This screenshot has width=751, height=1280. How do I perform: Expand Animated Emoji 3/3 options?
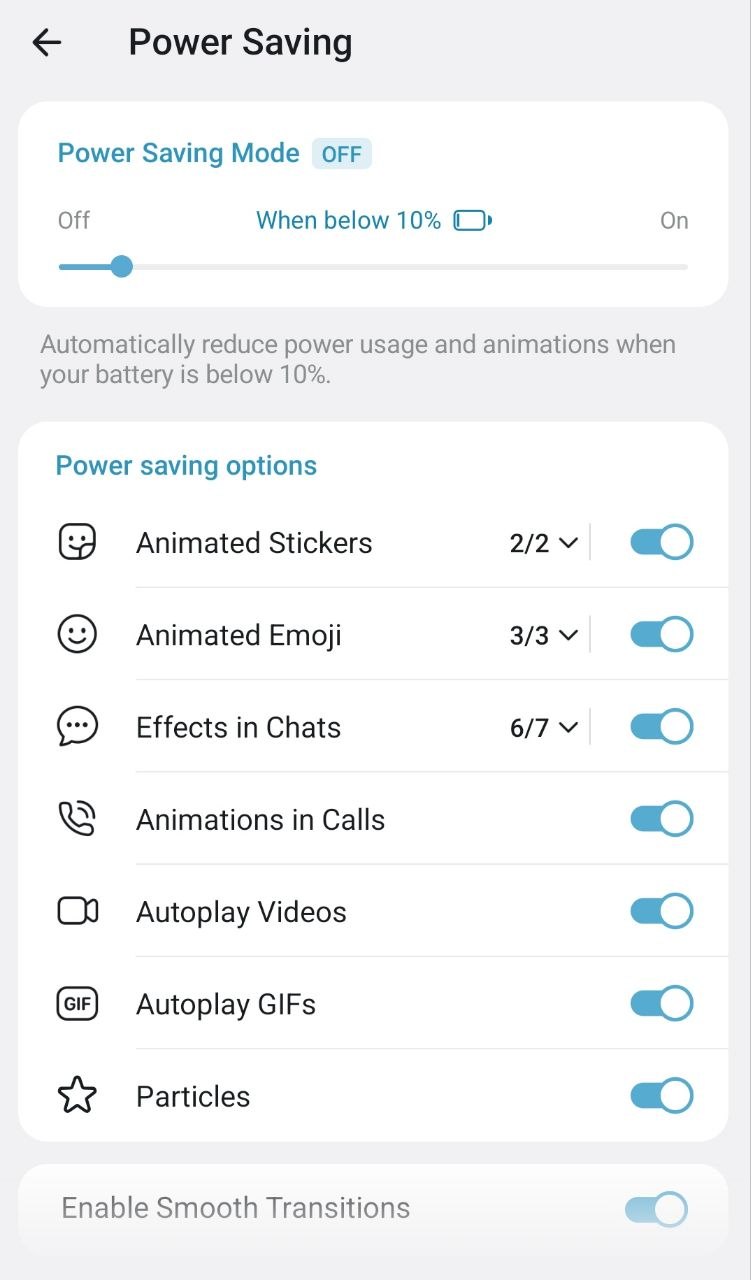544,635
